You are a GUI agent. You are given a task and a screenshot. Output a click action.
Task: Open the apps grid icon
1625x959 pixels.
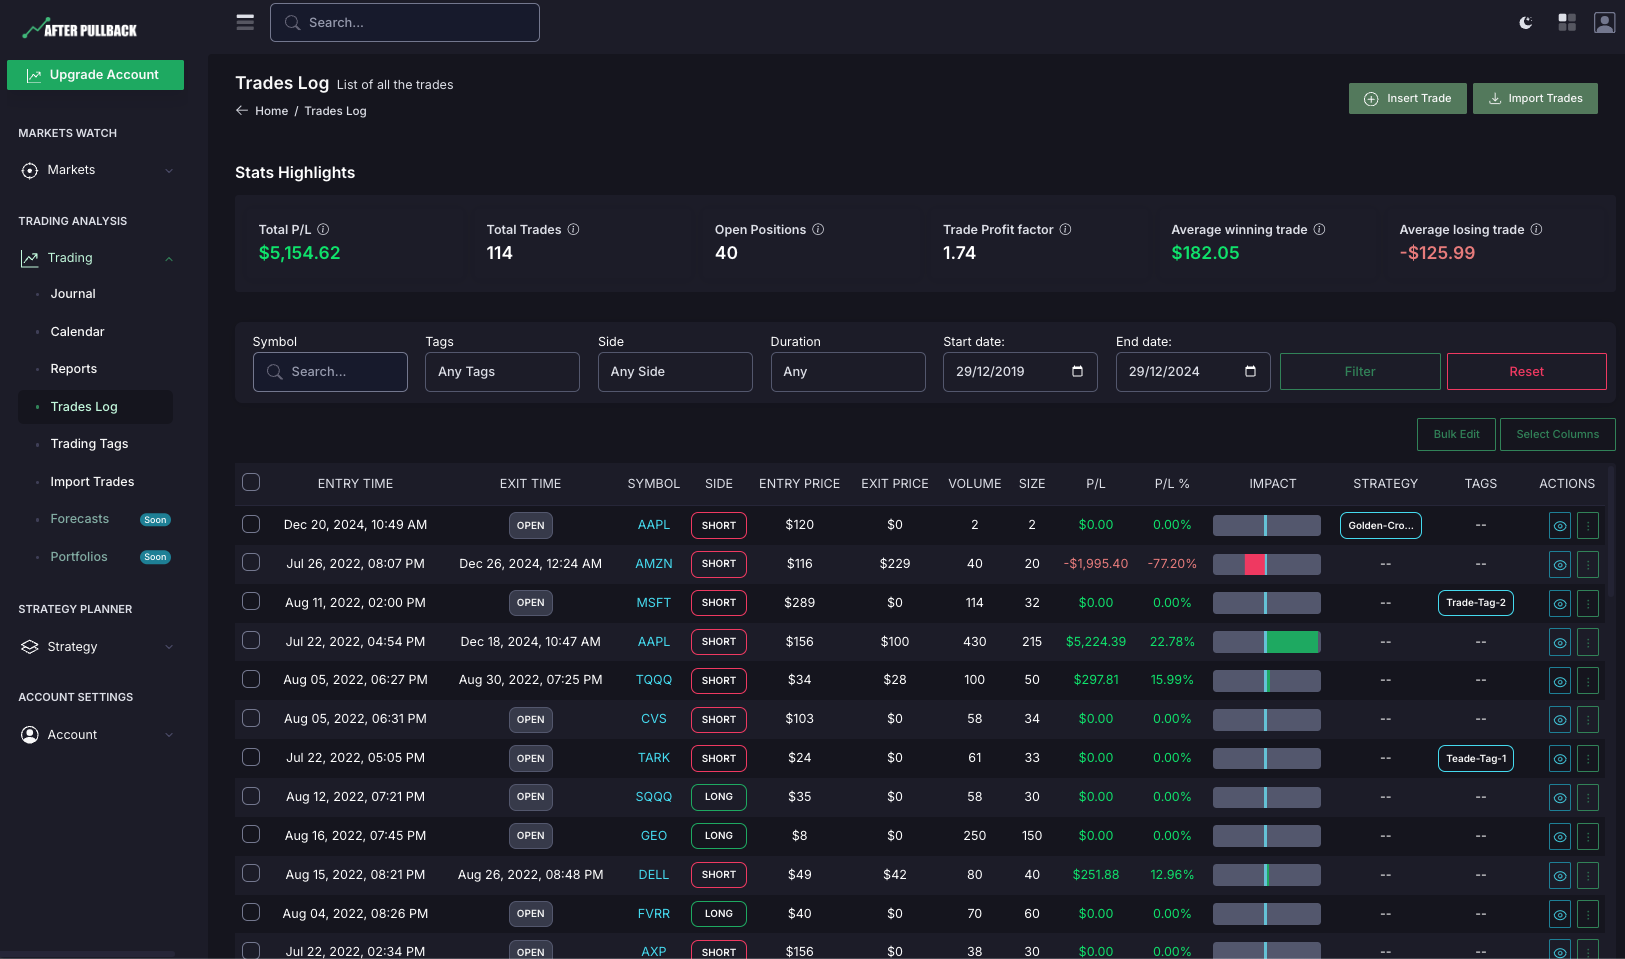tap(1567, 22)
